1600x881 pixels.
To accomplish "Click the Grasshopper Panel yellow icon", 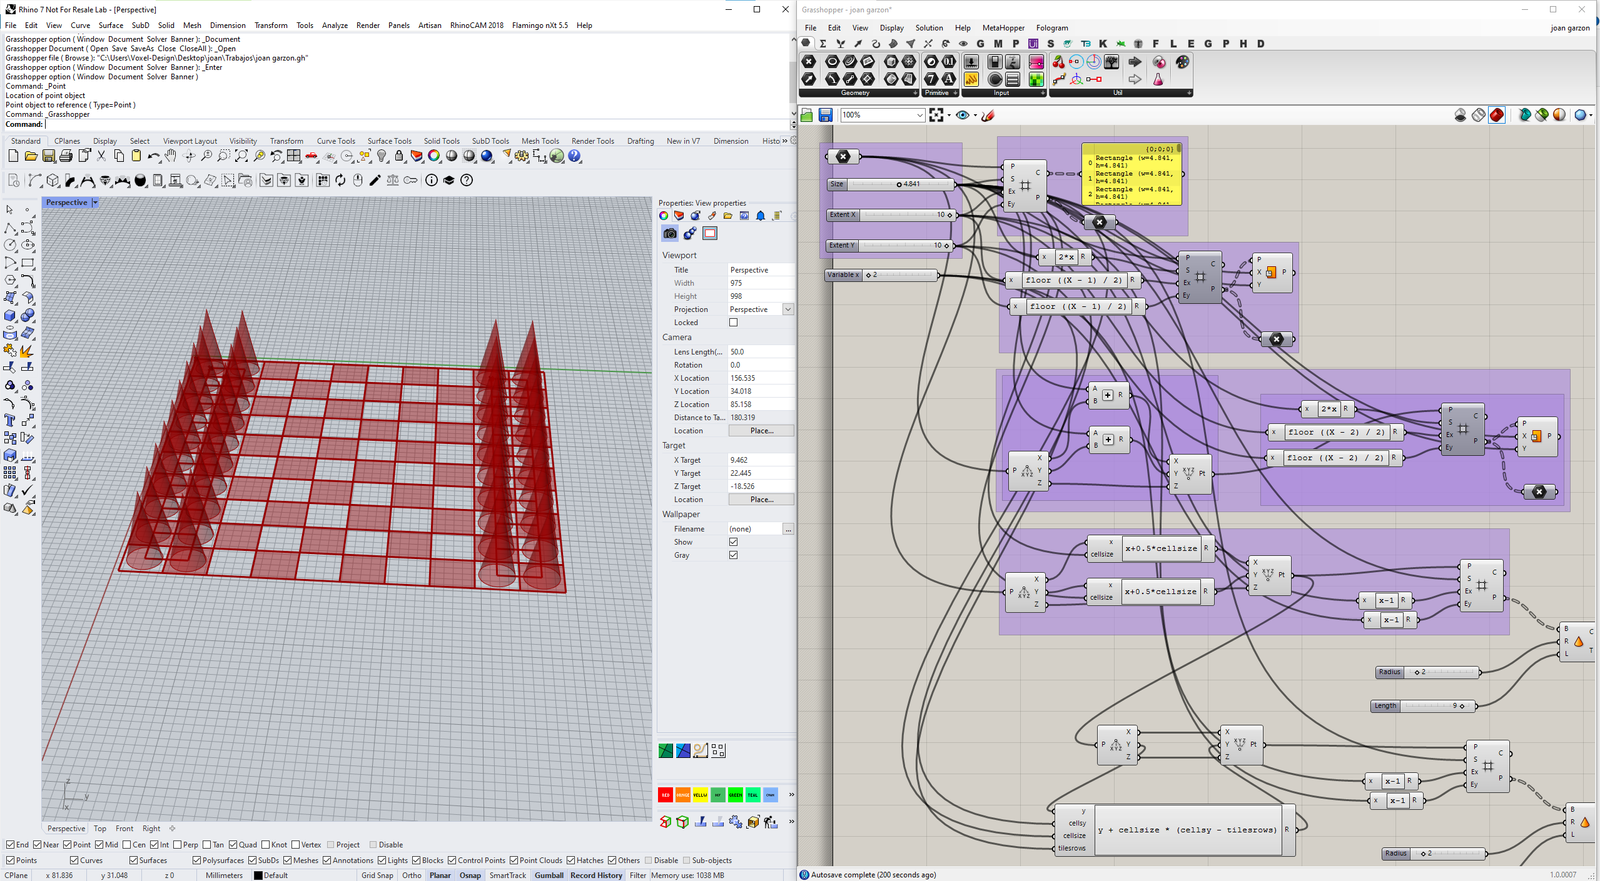I will [971, 79].
